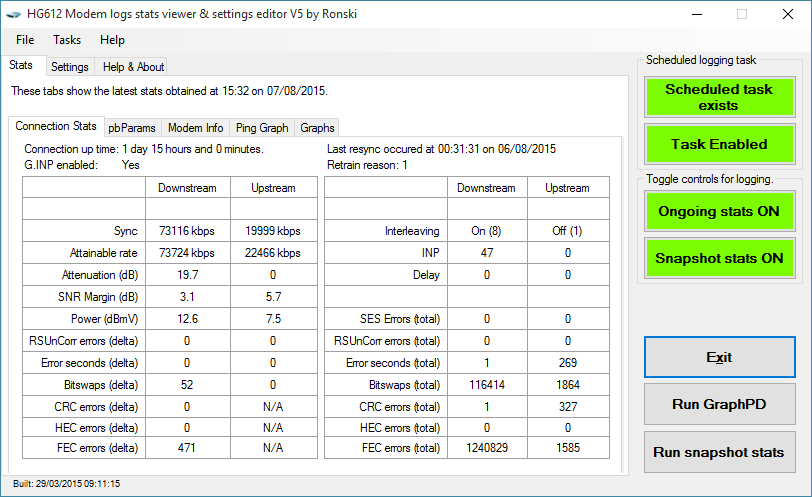Click the Built date status bar text

pos(66,484)
